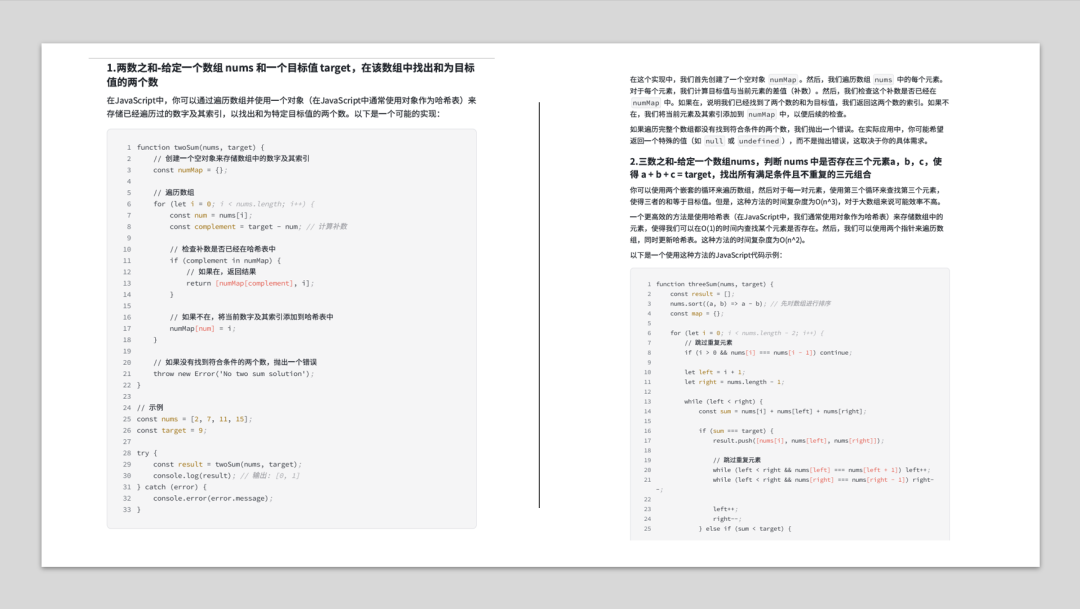Click the line beginning "const sum = nums[i]"
The width and height of the screenshot is (1080, 609).
click(x=782, y=411)
